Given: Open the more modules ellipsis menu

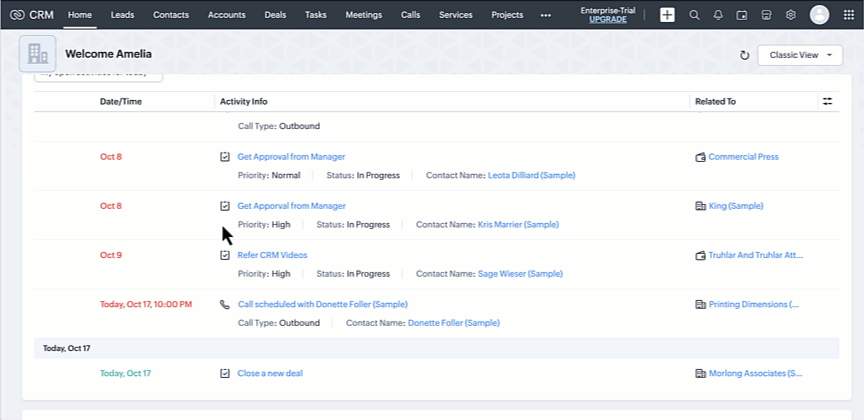Looking at the screenshot, I should click(545, 15).
